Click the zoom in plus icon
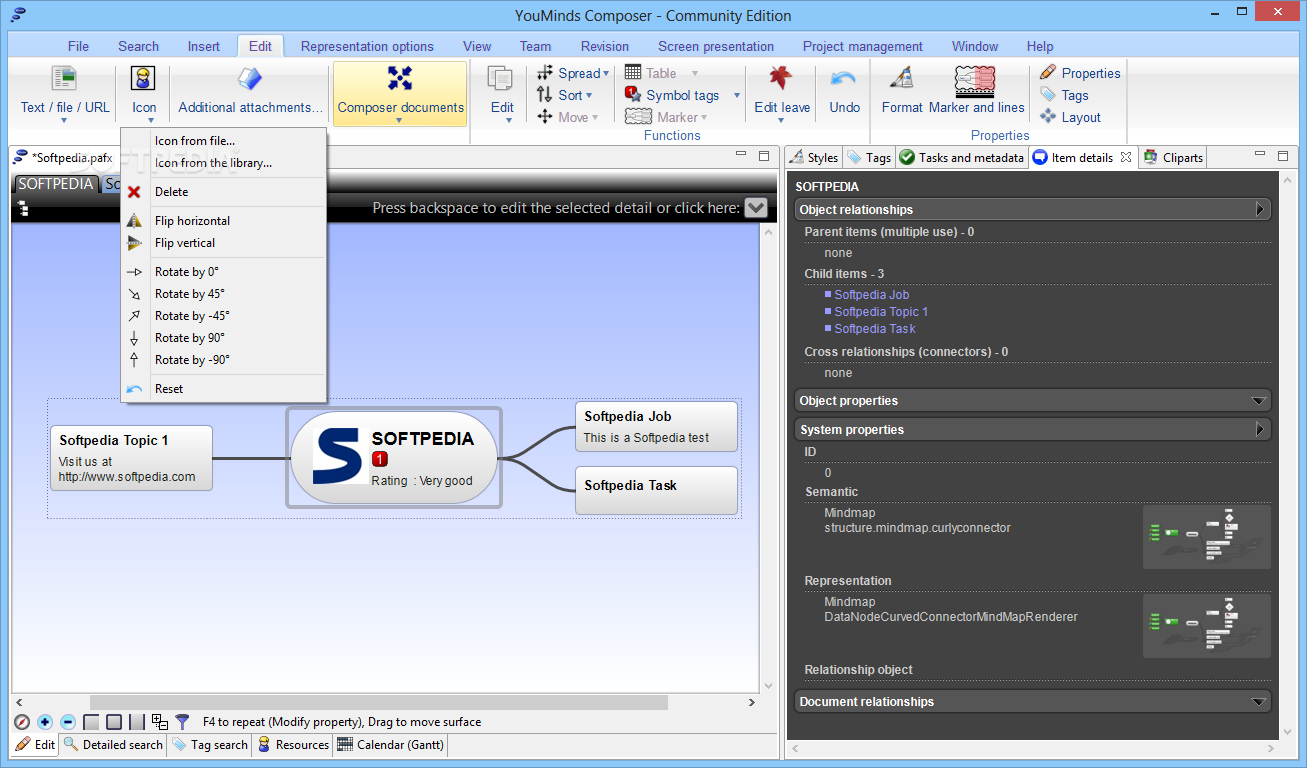The width and height of the screenshot is (1307, 768). (45, 722)
